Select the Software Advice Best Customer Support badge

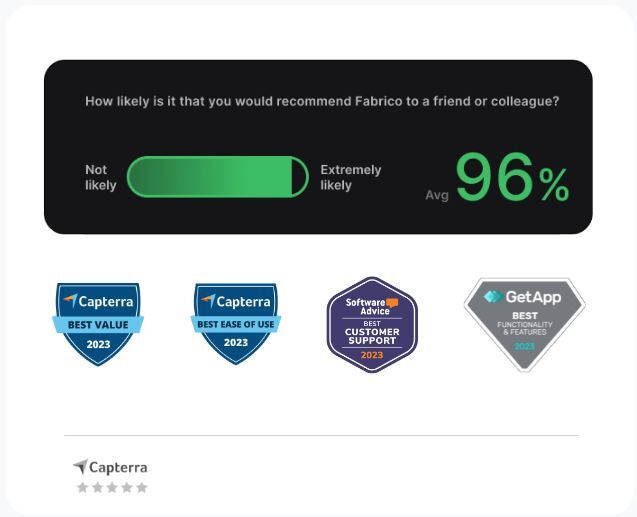[x=372, y=325]
